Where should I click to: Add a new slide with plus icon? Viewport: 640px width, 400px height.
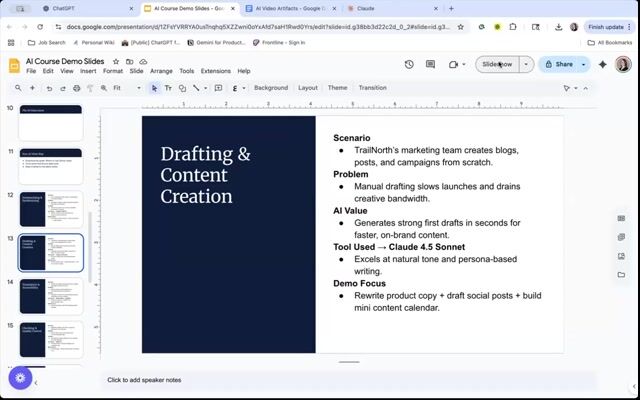pos(32,88)
